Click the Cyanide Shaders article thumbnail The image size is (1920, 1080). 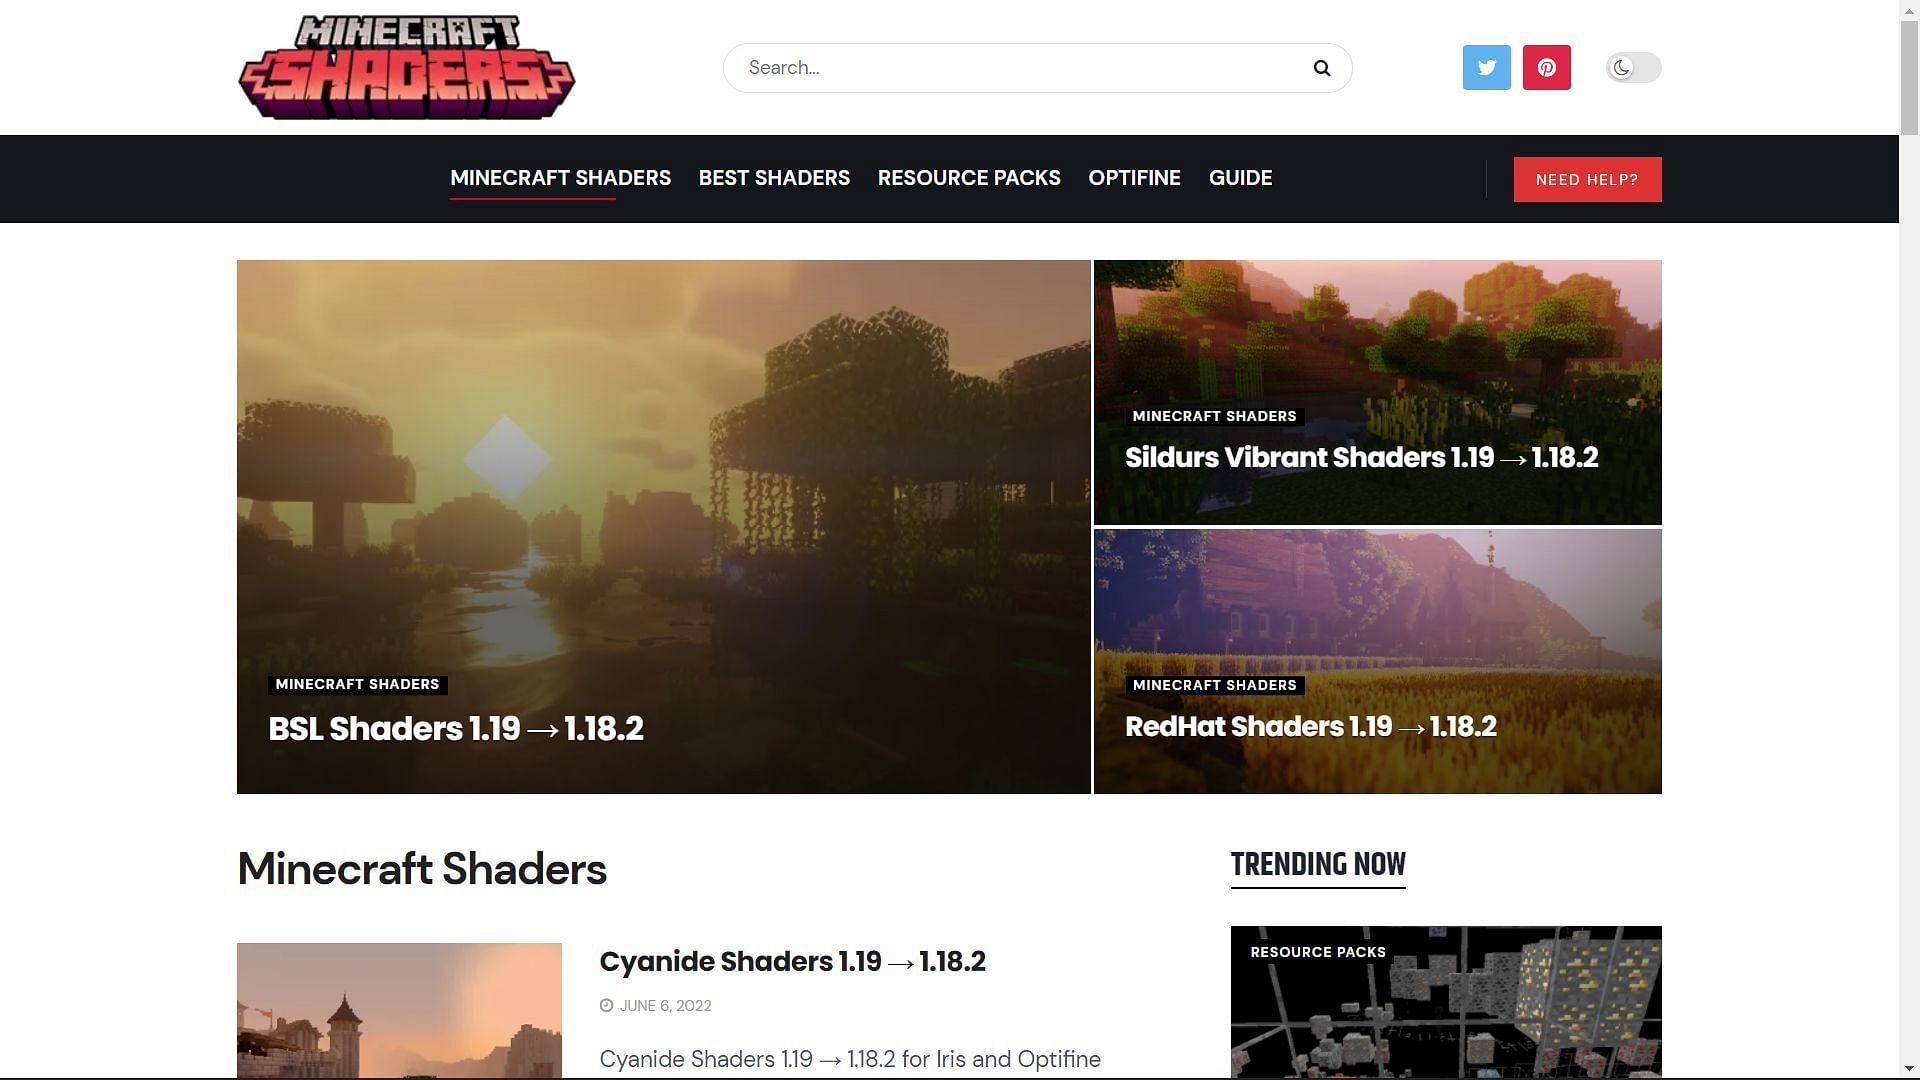pyautogui.click(x=398, y=1010)
